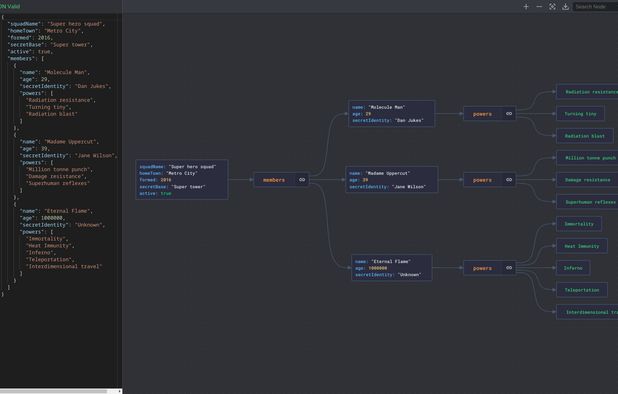Collapse Eternal Flame's powers node via link icon

509,268
